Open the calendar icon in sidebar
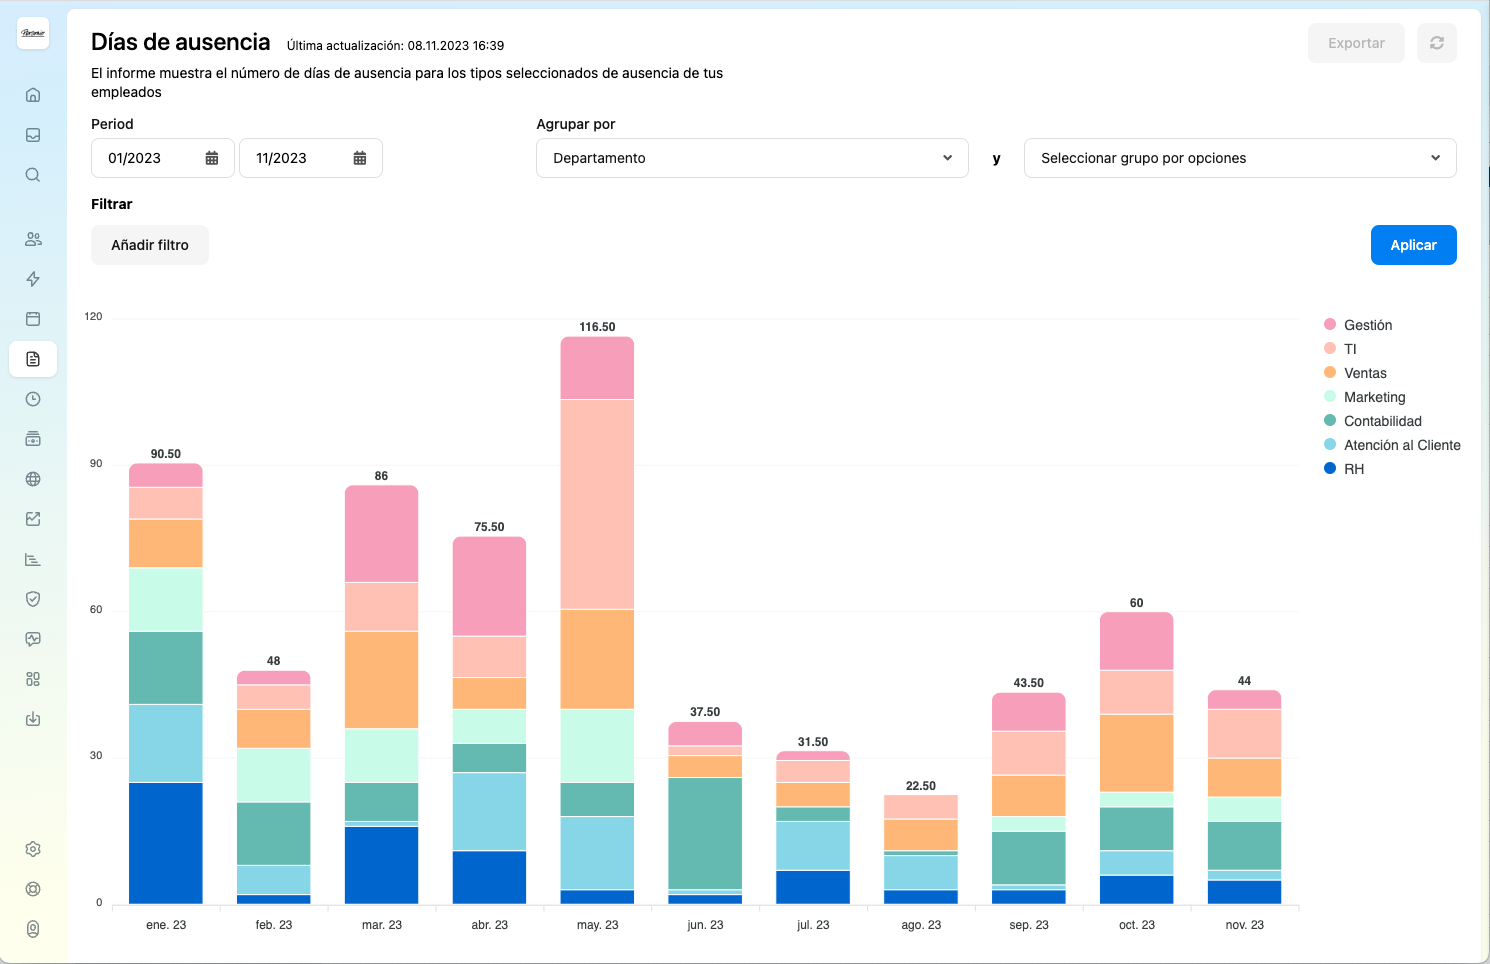The image size is (1490, 964). [x=33, y=319]
